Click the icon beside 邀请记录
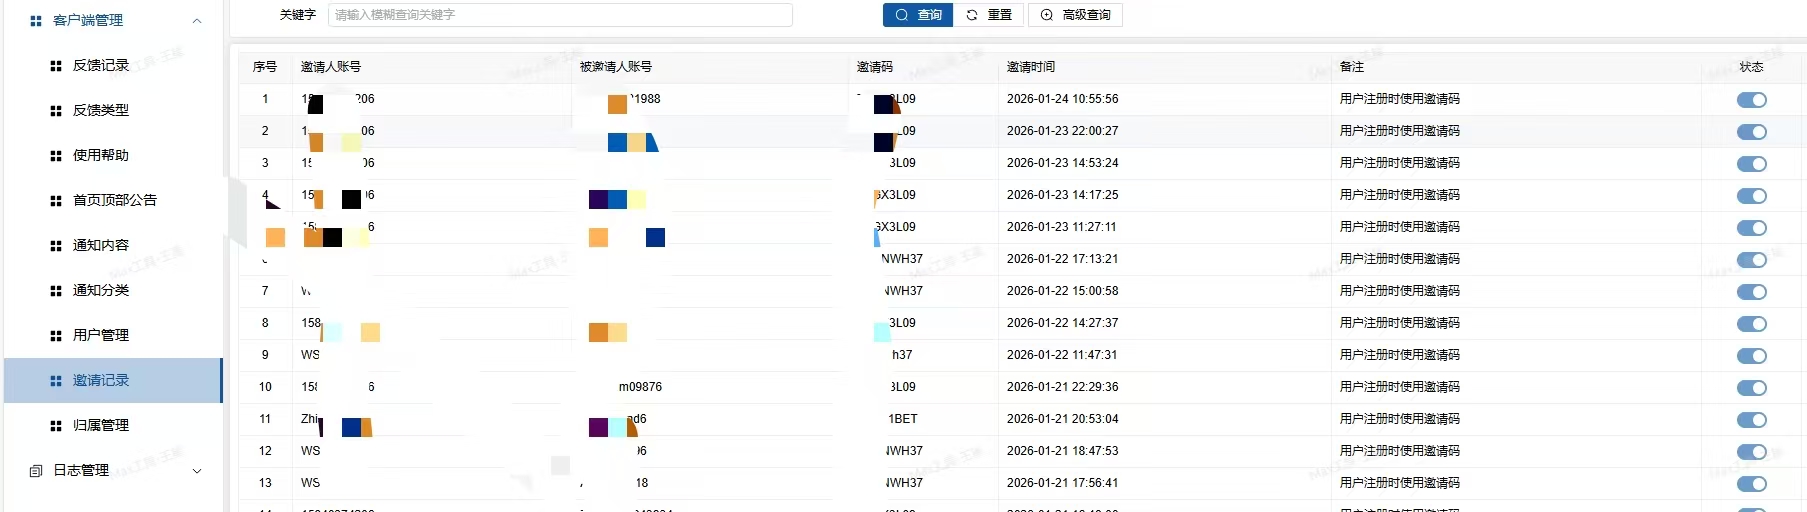The height and width of the screenshot is (512, 1807). pos(56,381)
